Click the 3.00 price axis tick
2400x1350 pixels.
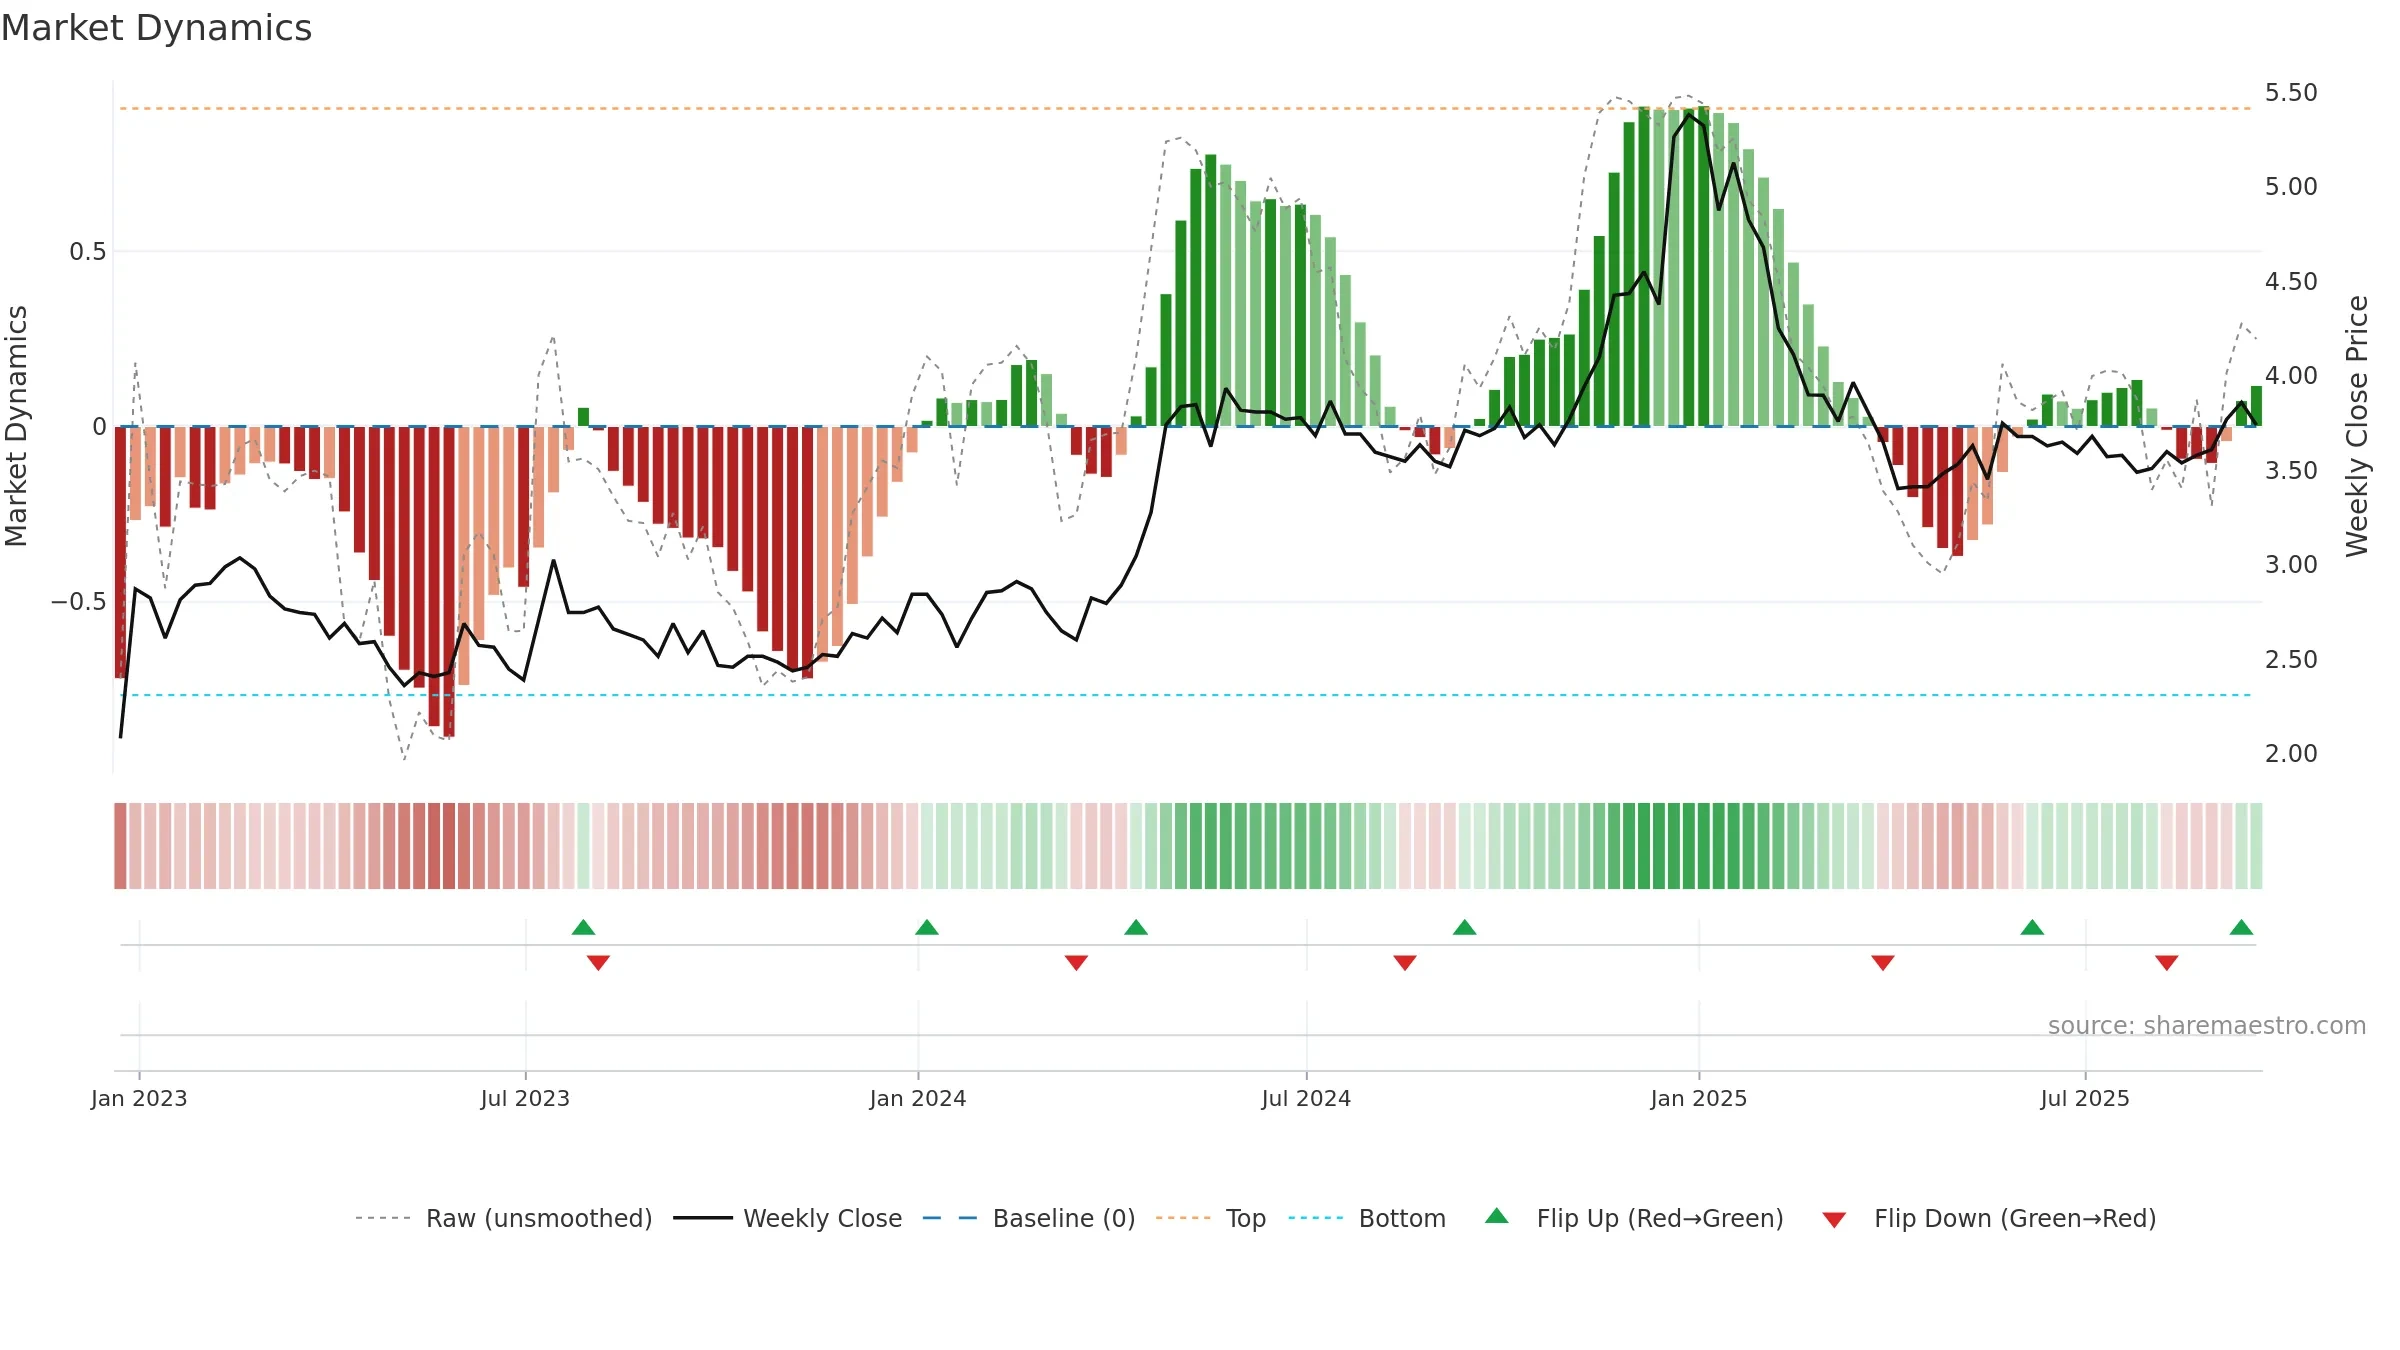point(2291,565)
